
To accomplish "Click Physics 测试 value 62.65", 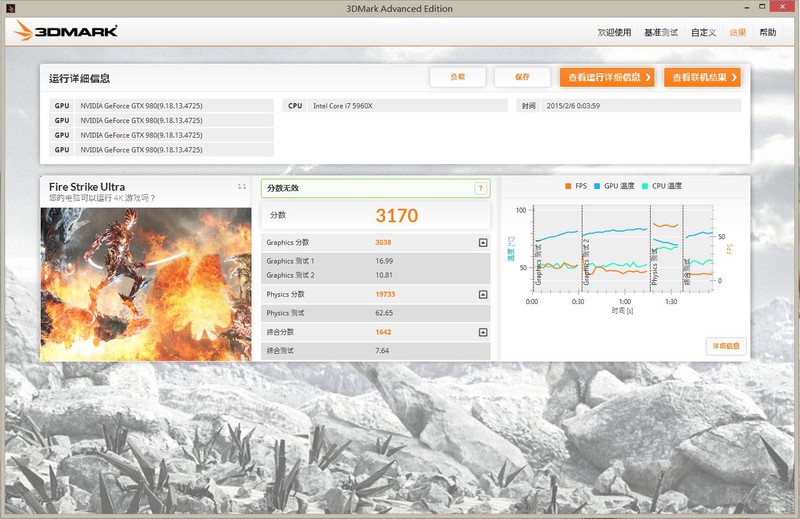I will [384, 313].
